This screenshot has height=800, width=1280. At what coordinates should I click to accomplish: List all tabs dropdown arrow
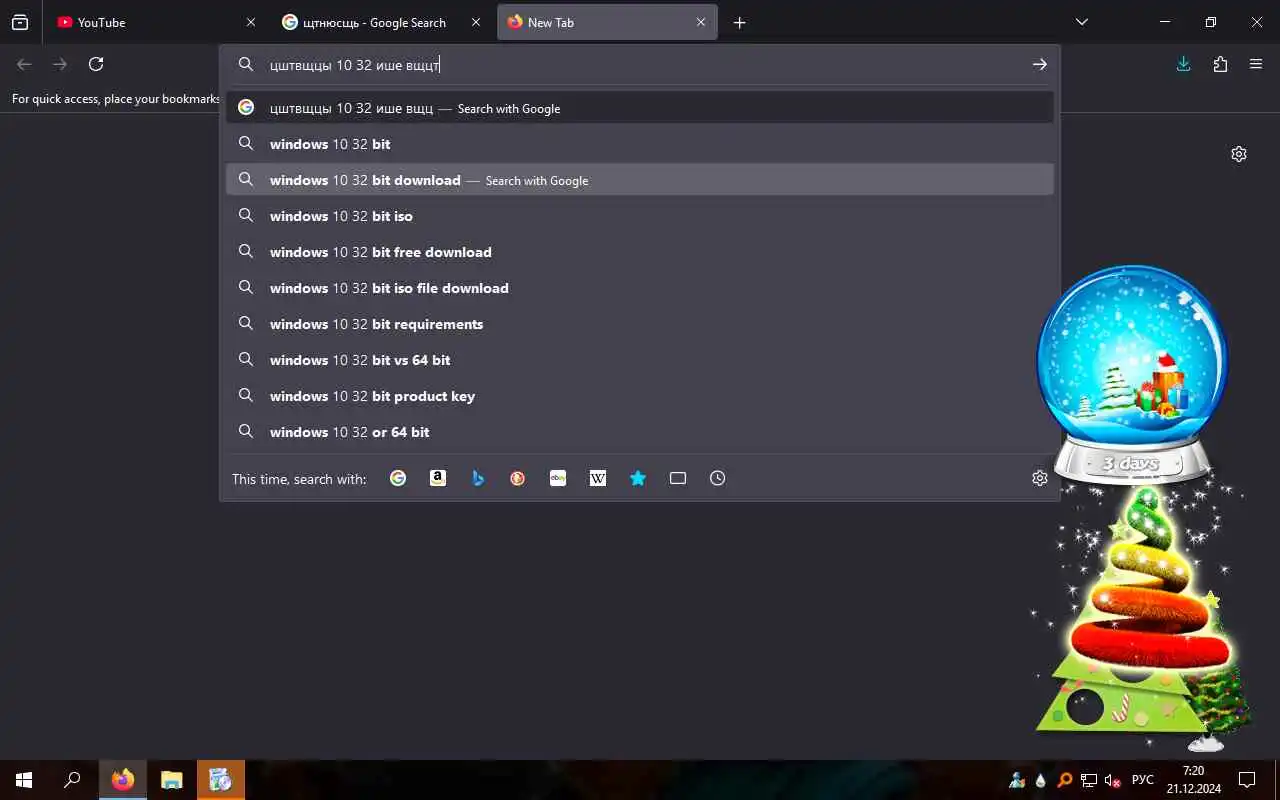point(1081,22)
